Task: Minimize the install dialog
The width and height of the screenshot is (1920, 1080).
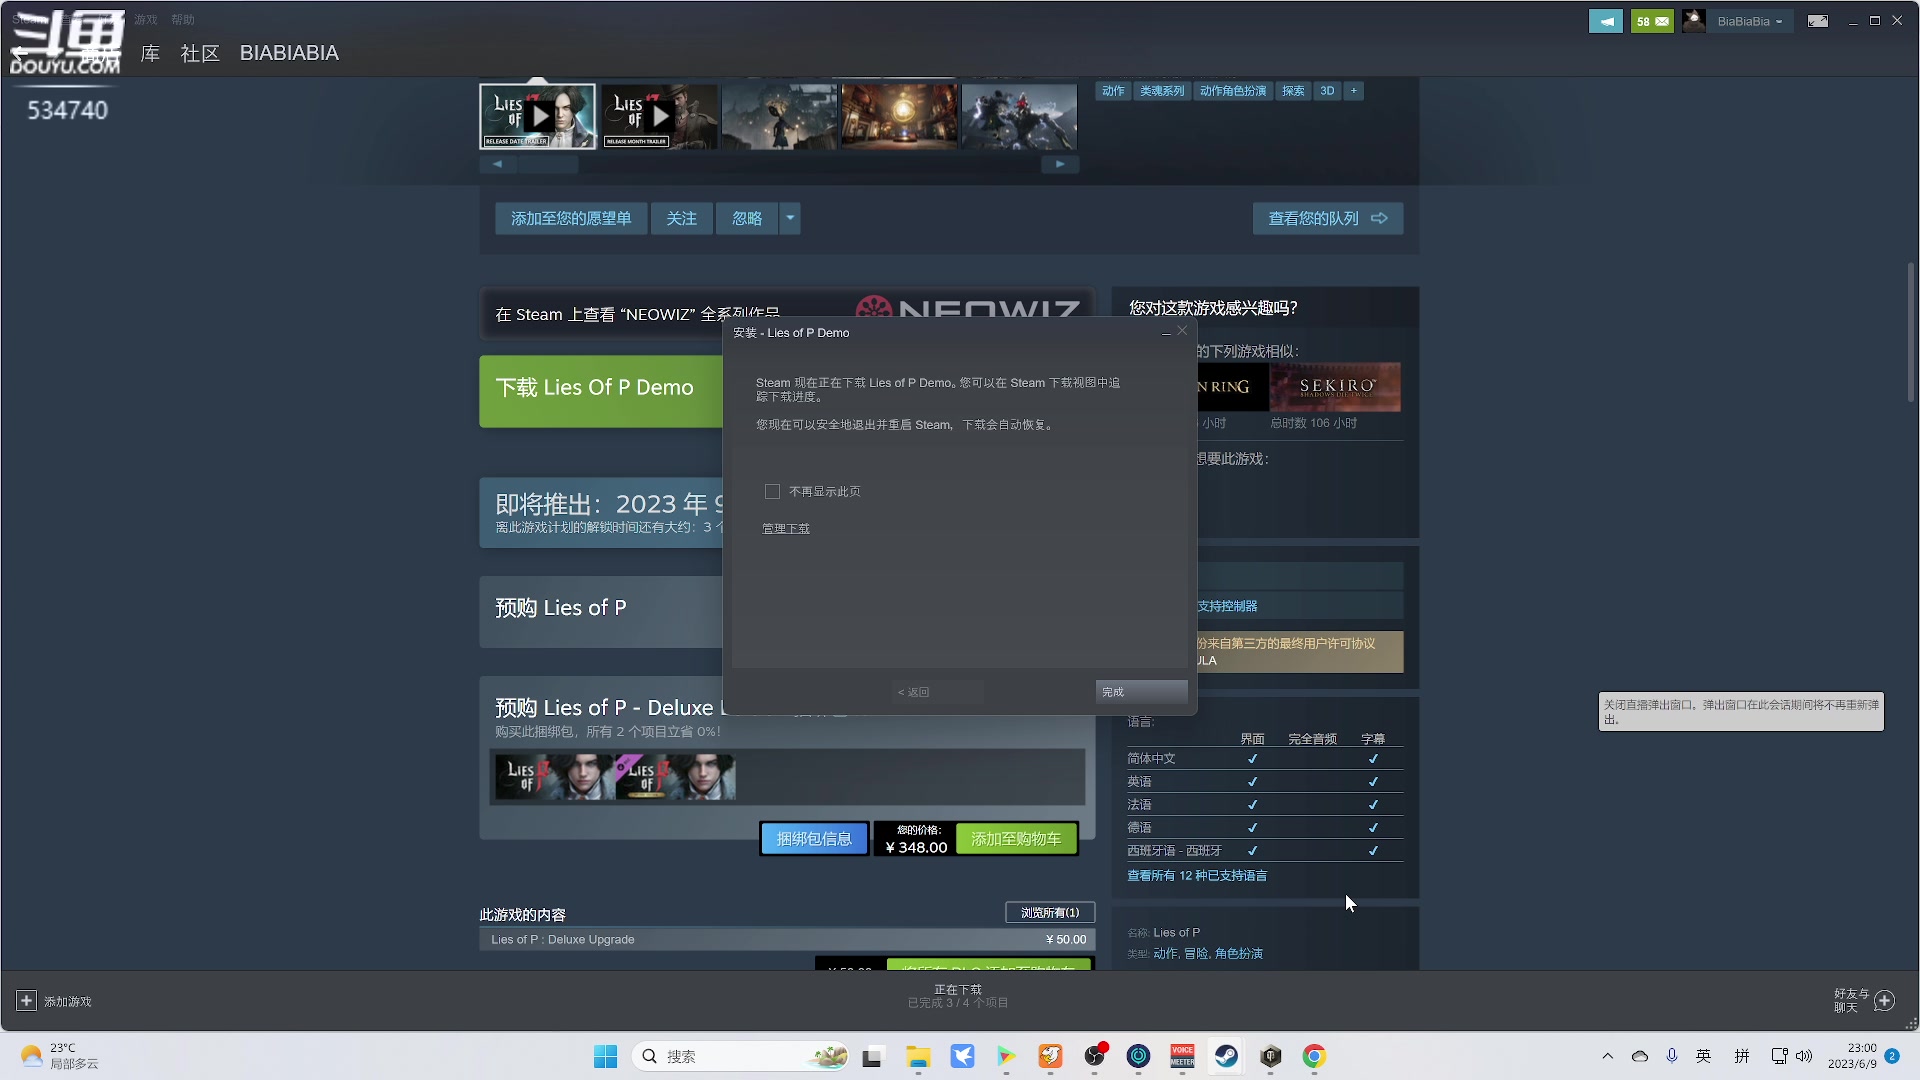Action: [1166, 331]
